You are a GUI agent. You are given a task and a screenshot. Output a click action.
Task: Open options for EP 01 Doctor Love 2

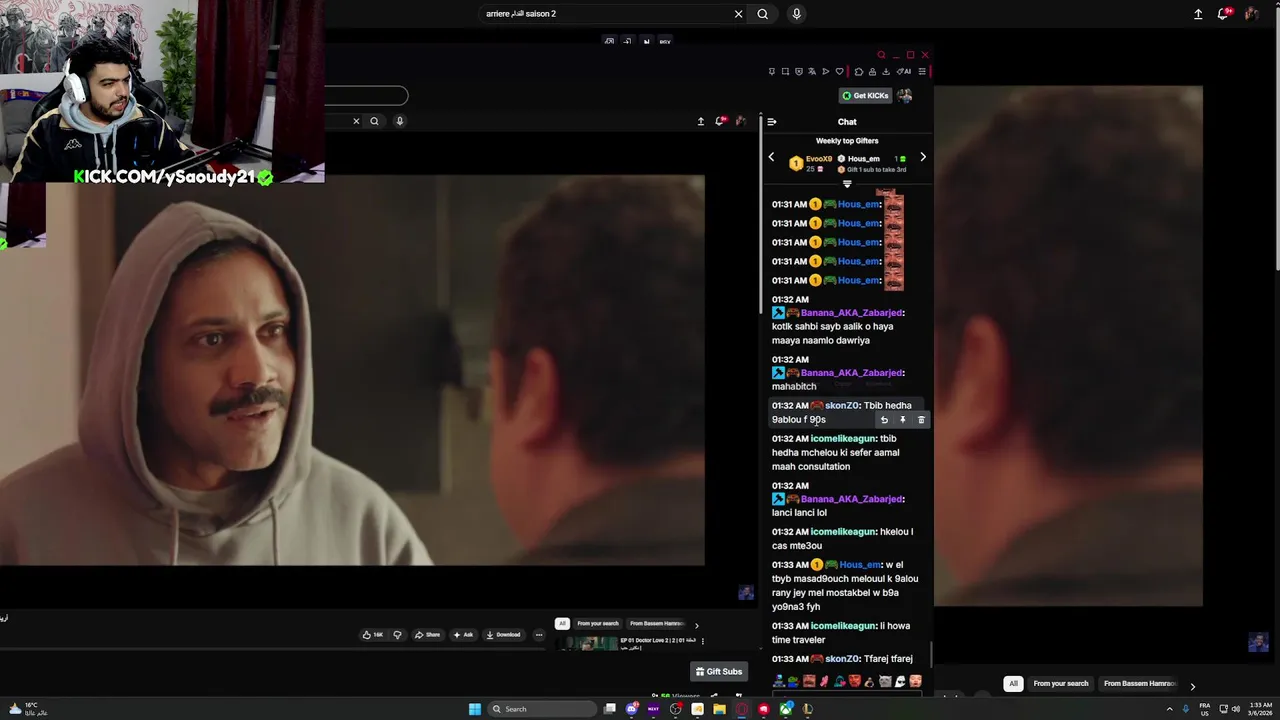coord(702,641)
